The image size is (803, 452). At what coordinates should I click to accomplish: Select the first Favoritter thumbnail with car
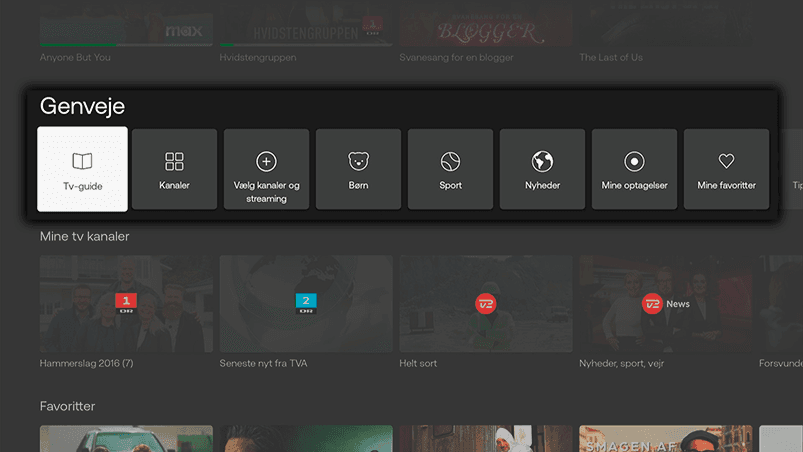tap(126, 438)
